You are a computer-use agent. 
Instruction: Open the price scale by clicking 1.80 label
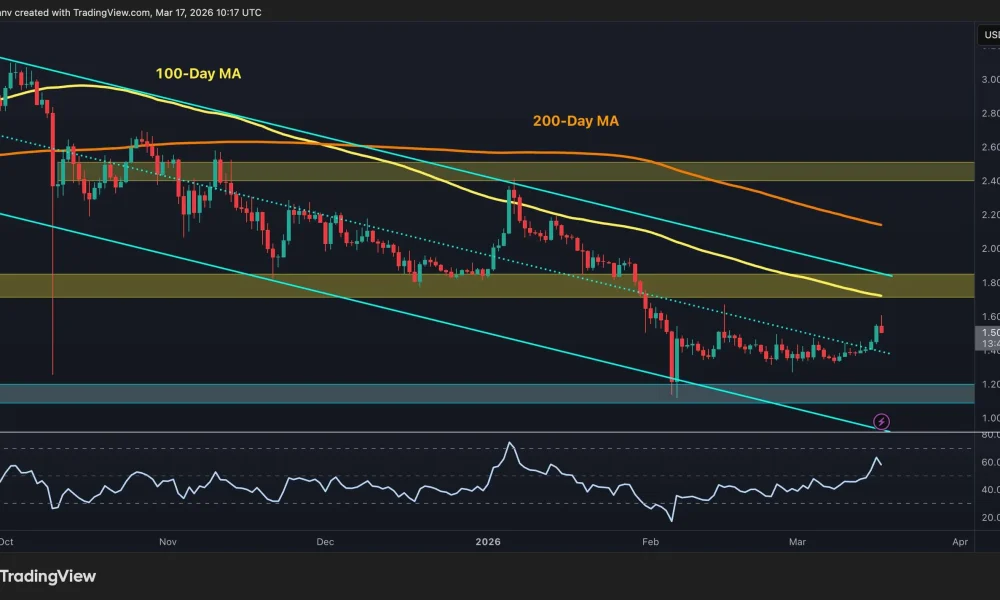point(988,282)
